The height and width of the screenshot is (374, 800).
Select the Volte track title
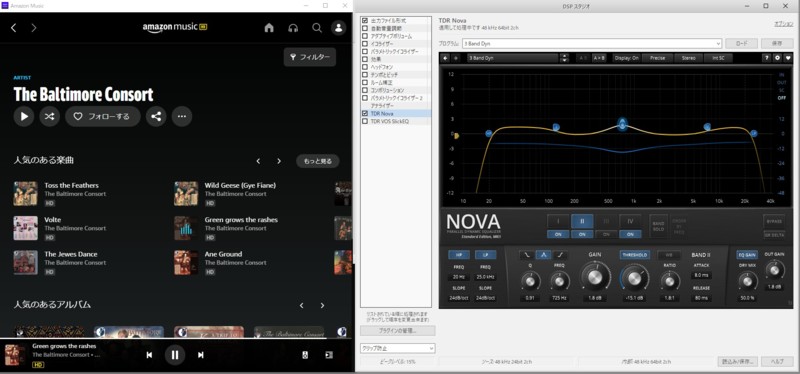point(53,220)
